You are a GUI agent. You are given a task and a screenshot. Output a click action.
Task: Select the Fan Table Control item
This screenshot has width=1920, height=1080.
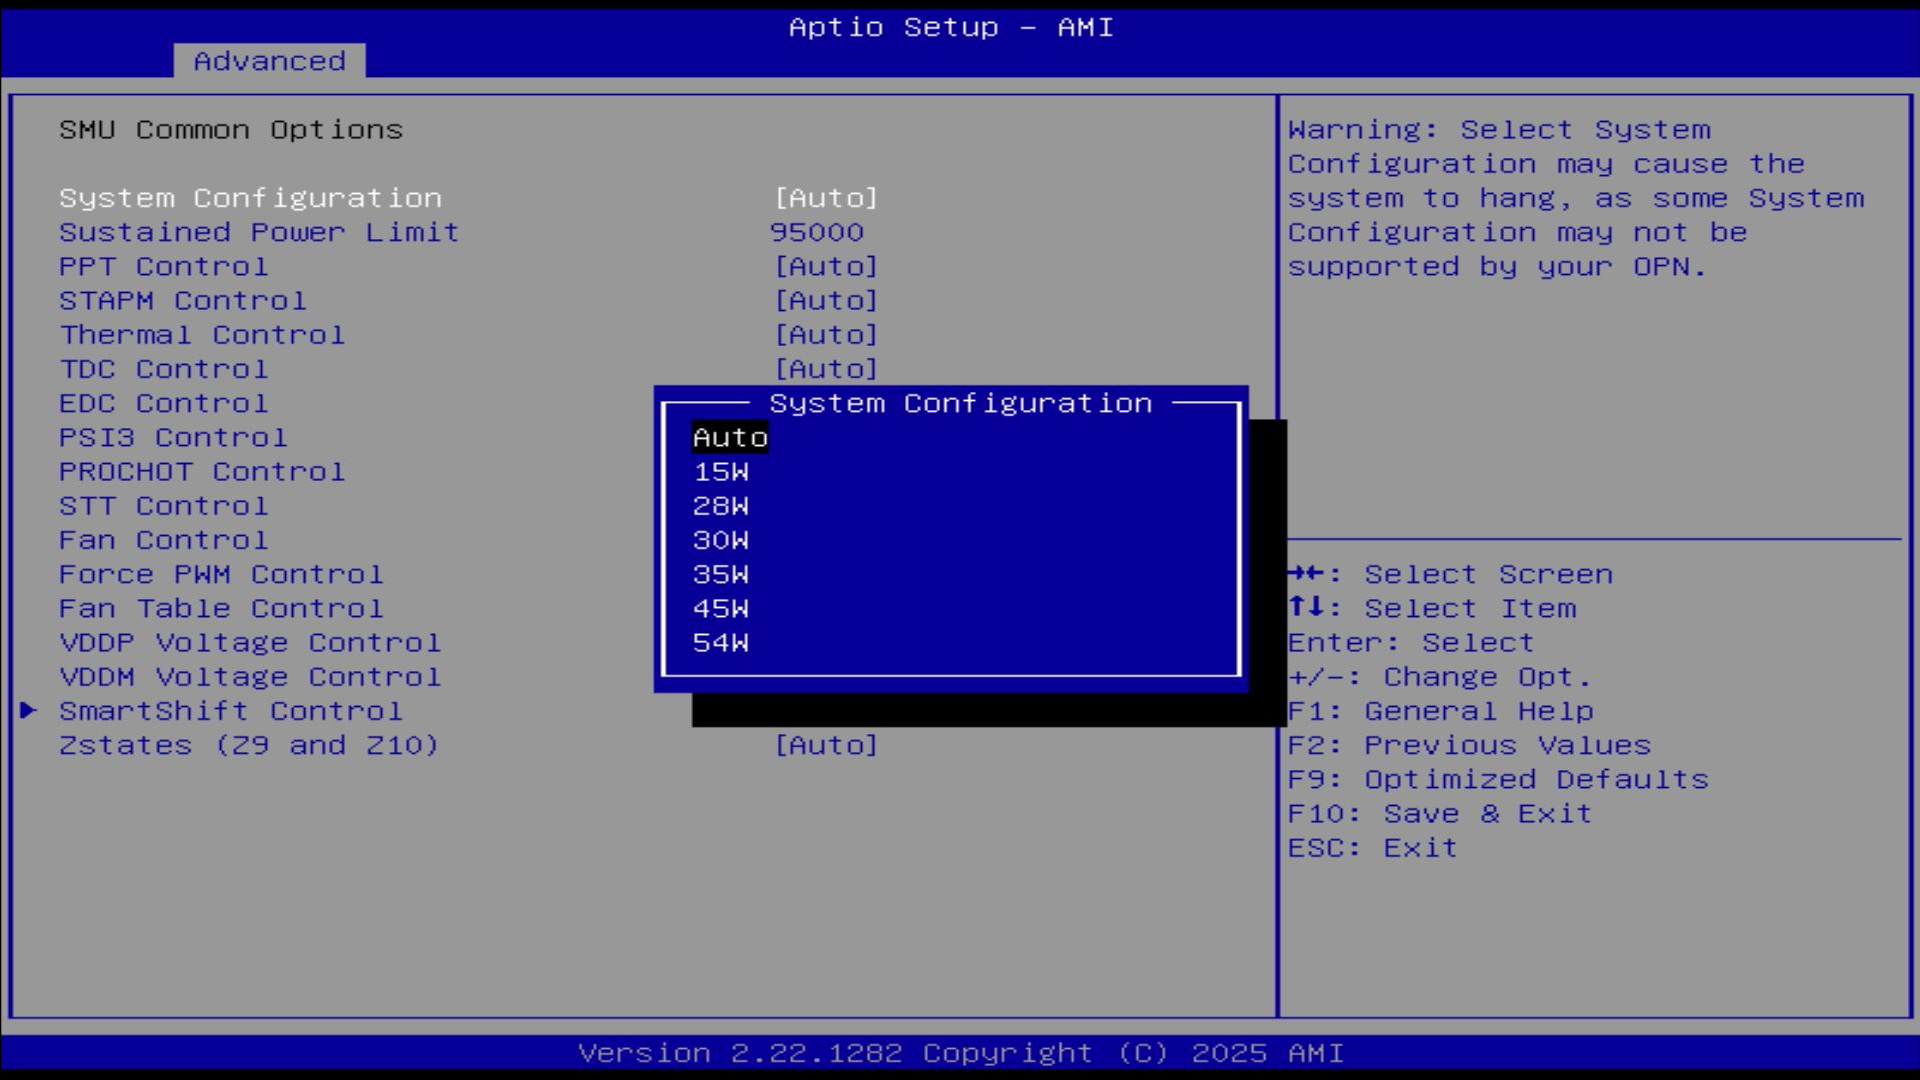(x=220, y=609)
